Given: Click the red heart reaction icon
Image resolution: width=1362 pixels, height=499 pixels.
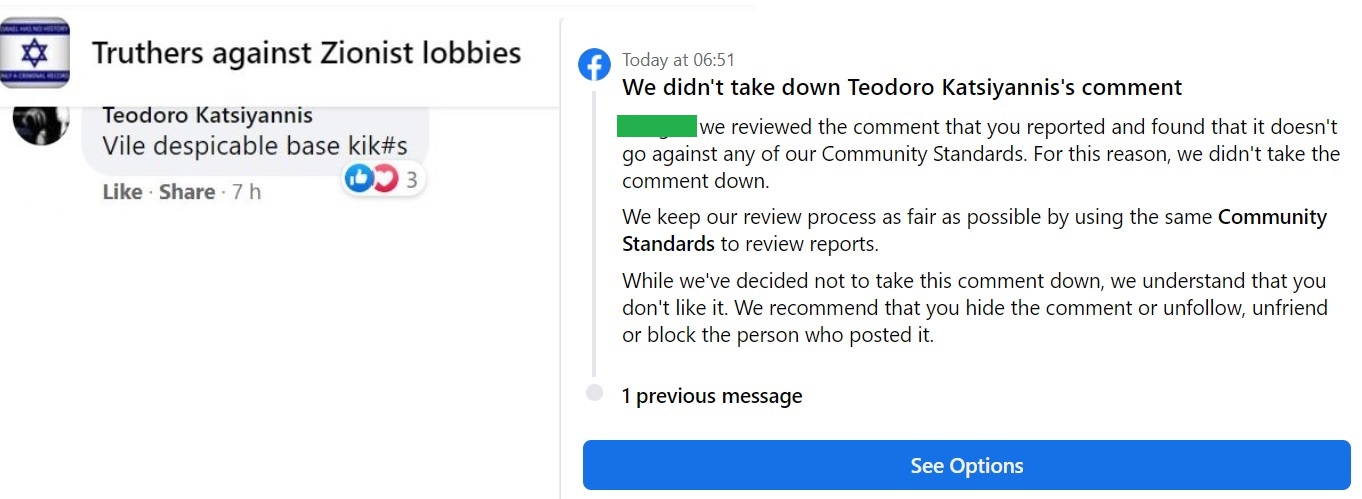Looking at the screenshot, I should pyautogui.click(x=384, y=179).
